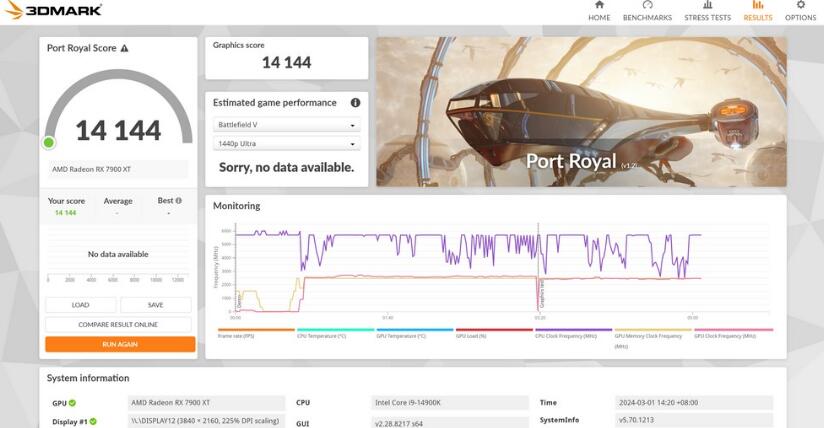Click the Monitoring heading
Image resolution: width=824 pixels, height=428 pixels.
[236, 206]
